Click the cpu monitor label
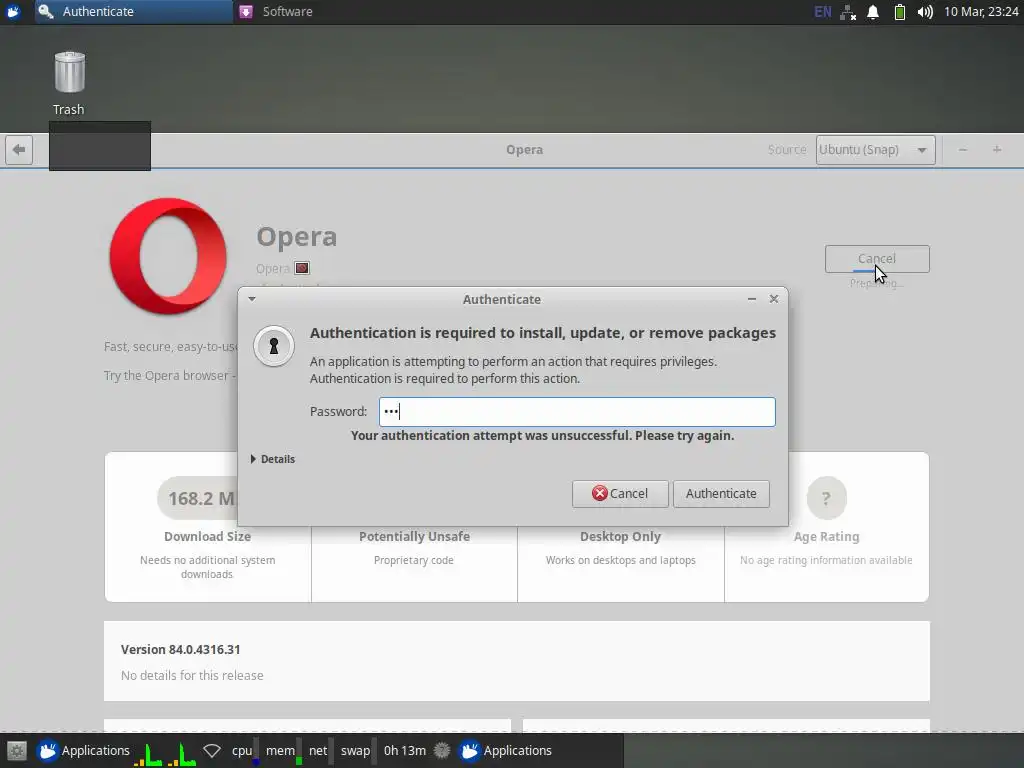This screenshot has height=768, width=1024. [x=242, y=751]
